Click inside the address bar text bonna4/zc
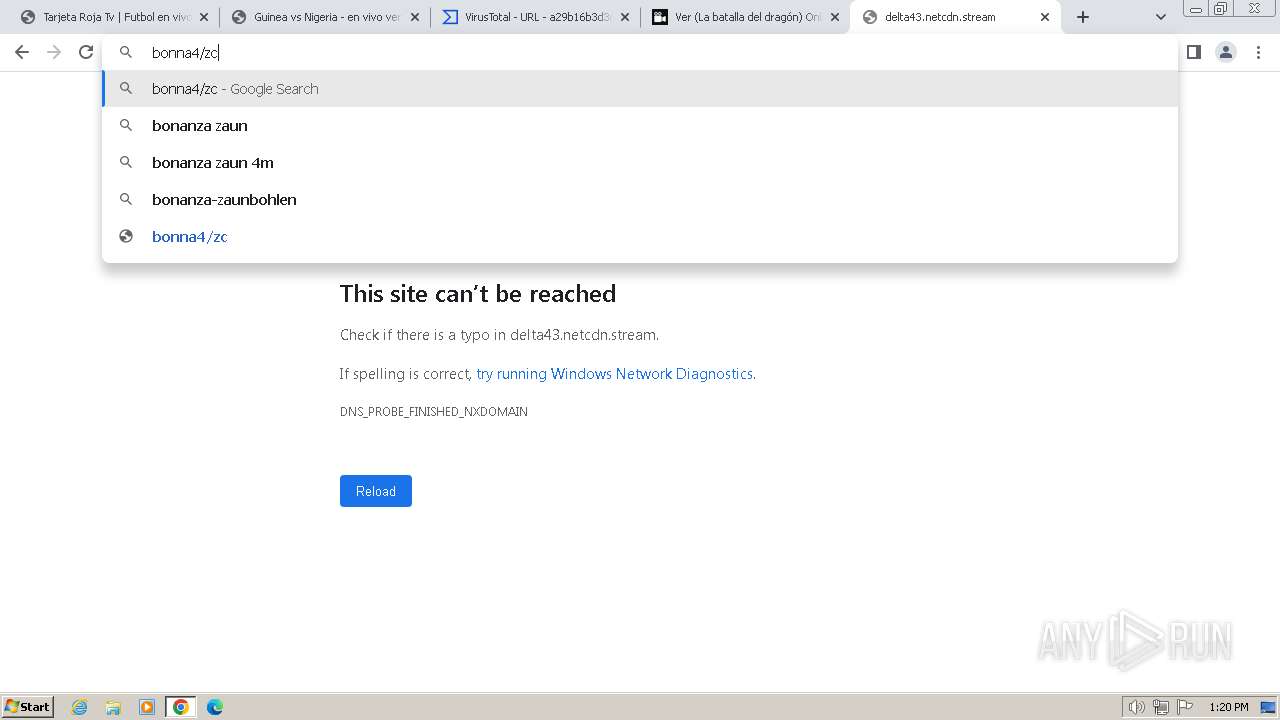This screenshot has width=1280, height=720. [185, 53]
